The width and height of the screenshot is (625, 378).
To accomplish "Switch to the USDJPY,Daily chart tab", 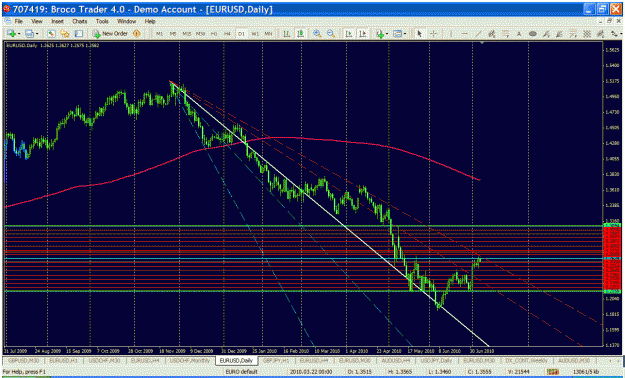I will (x=436, y=360).
